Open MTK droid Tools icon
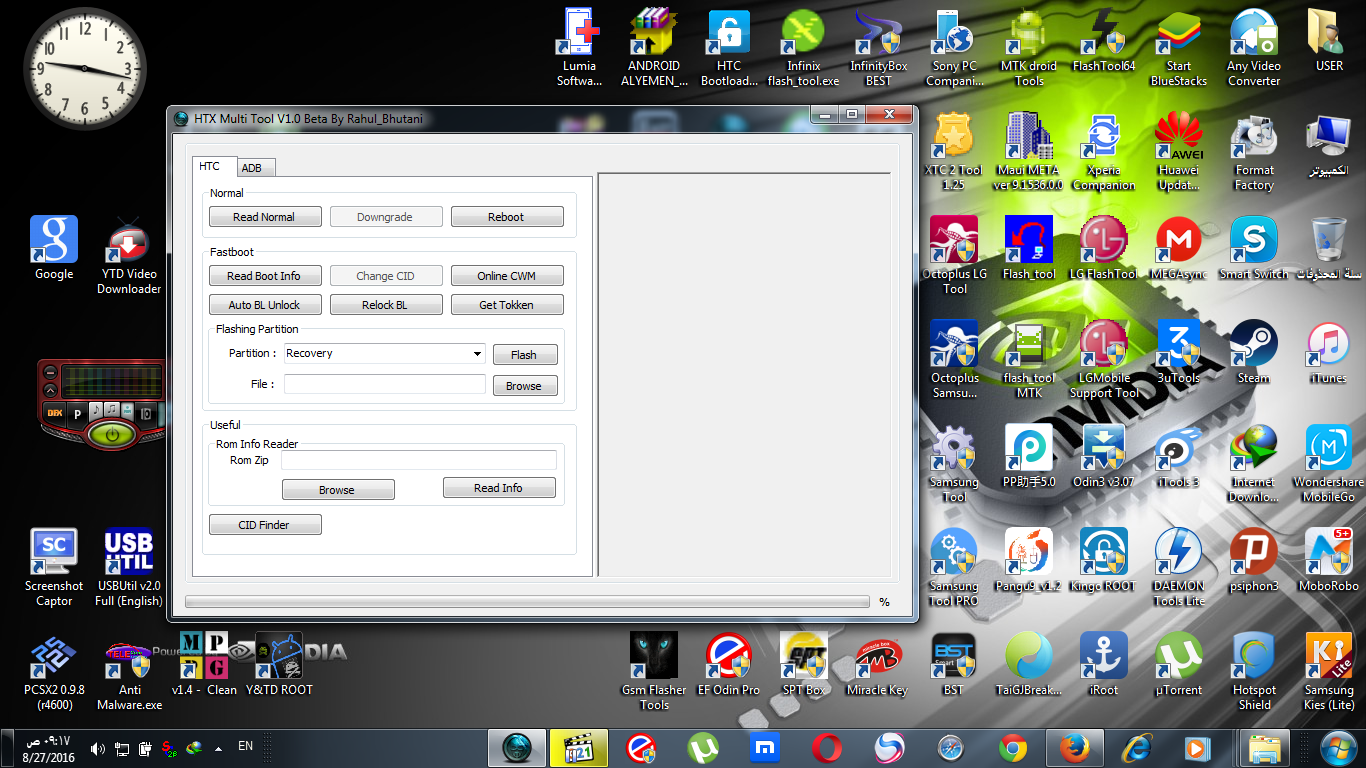Viewport: 1366px width, 768px height. pyautogui.click(x=1029, y=47)
